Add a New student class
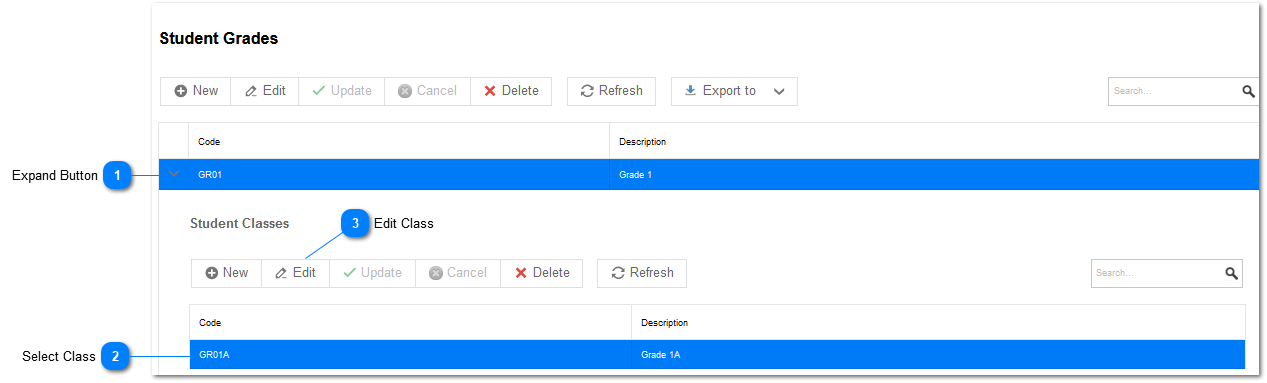Screen dimensions: 1267x383 tap(226, 273)
